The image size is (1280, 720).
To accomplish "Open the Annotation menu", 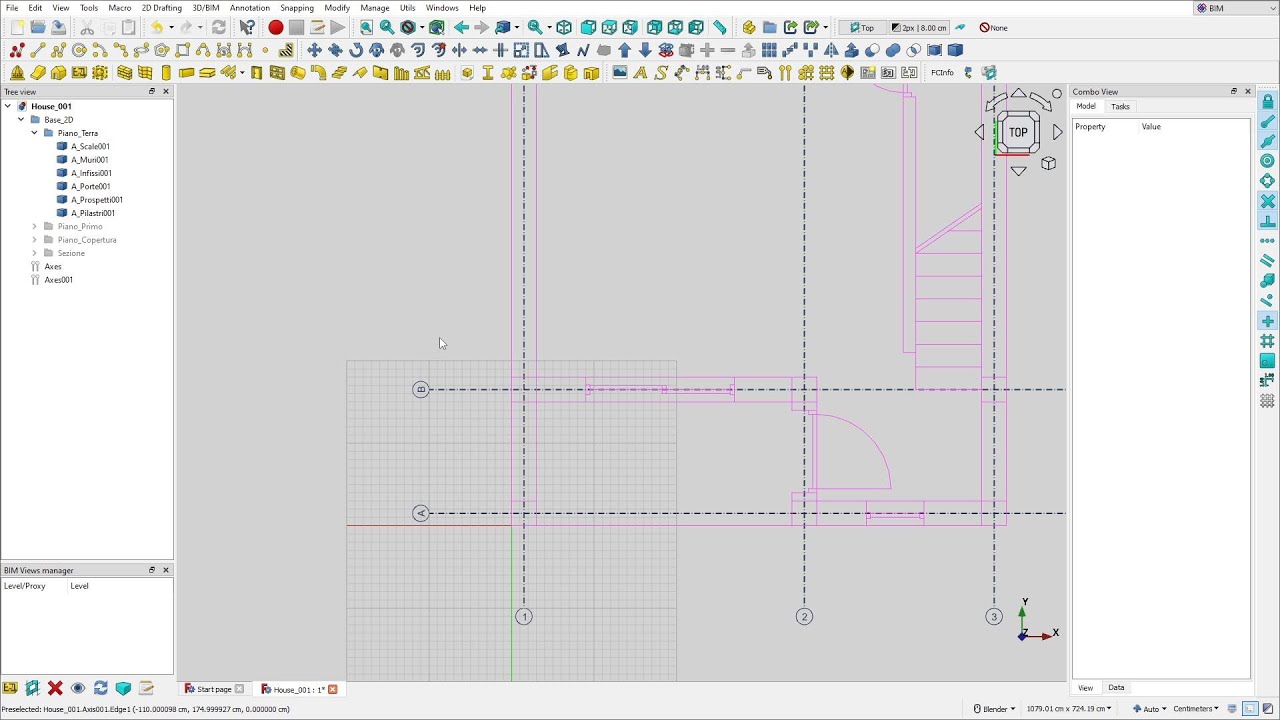I will coord(249,8).
